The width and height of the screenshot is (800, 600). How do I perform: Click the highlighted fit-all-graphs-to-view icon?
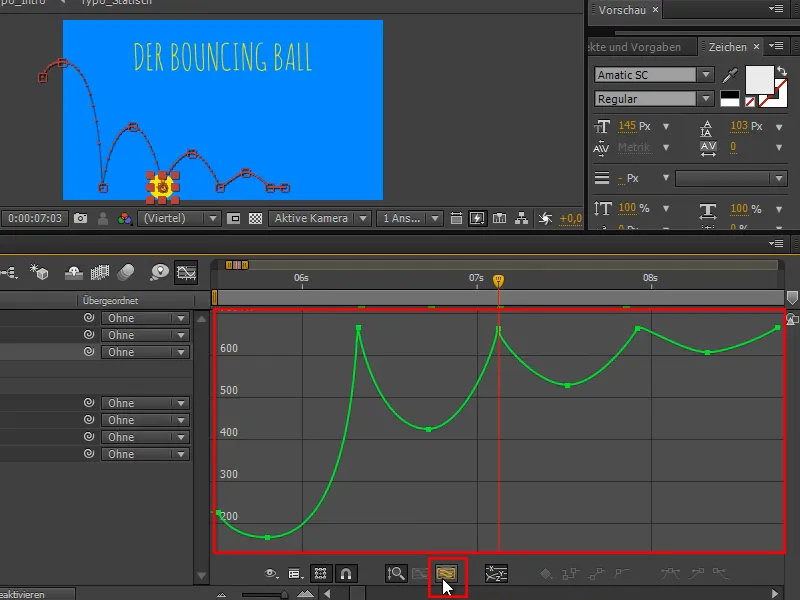pos(446,575)
